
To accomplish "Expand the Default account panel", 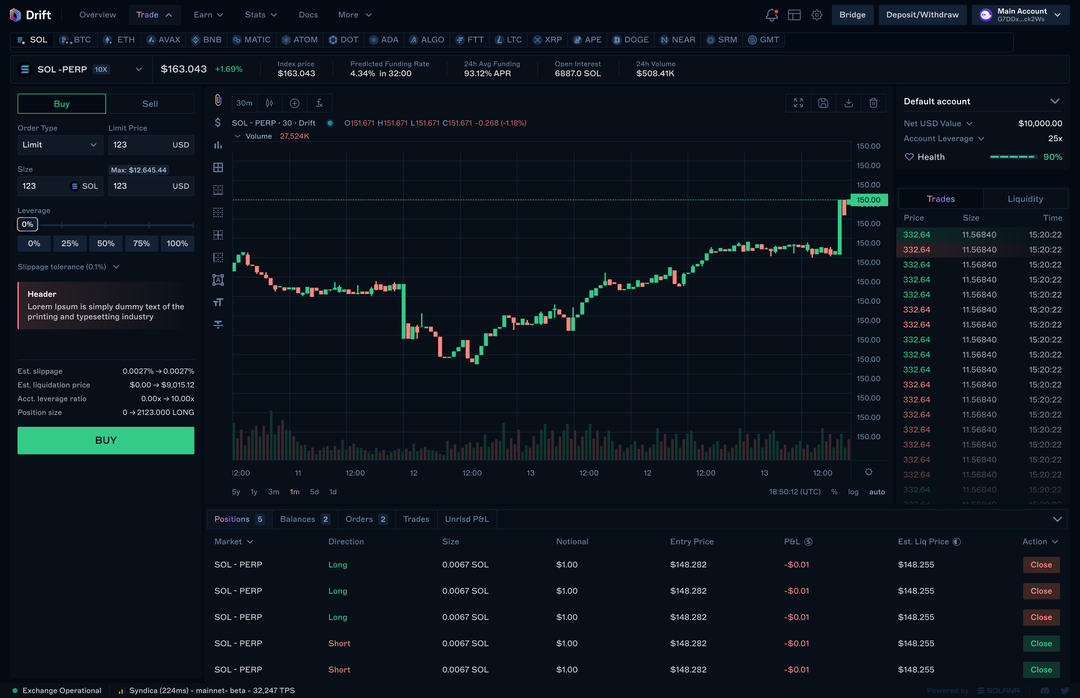I will pyautogui.click(x=1055, y=101).
